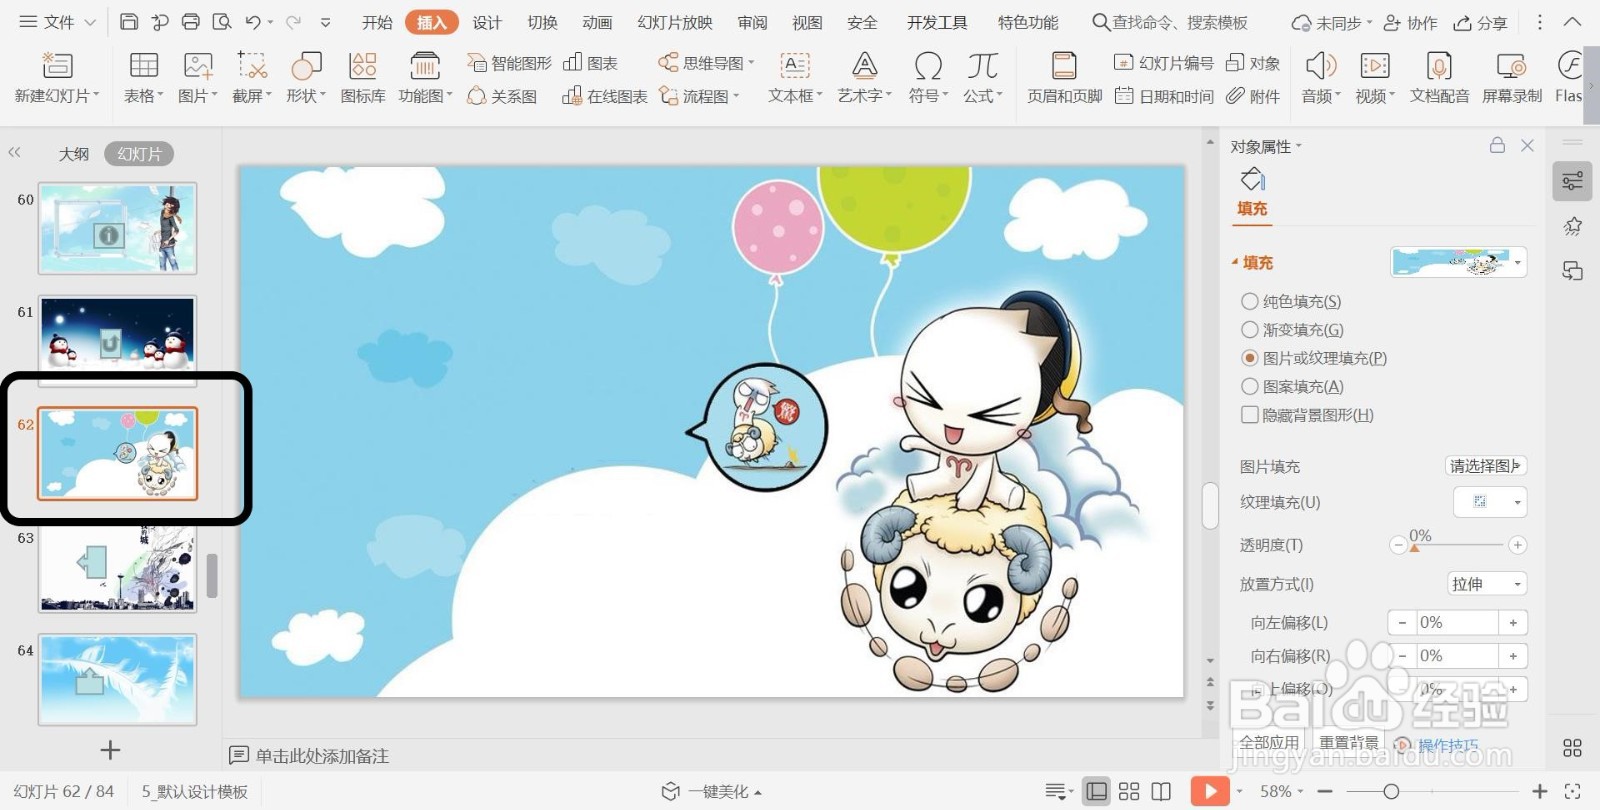Collapse the Fill (填充) section triangle

1235,262
